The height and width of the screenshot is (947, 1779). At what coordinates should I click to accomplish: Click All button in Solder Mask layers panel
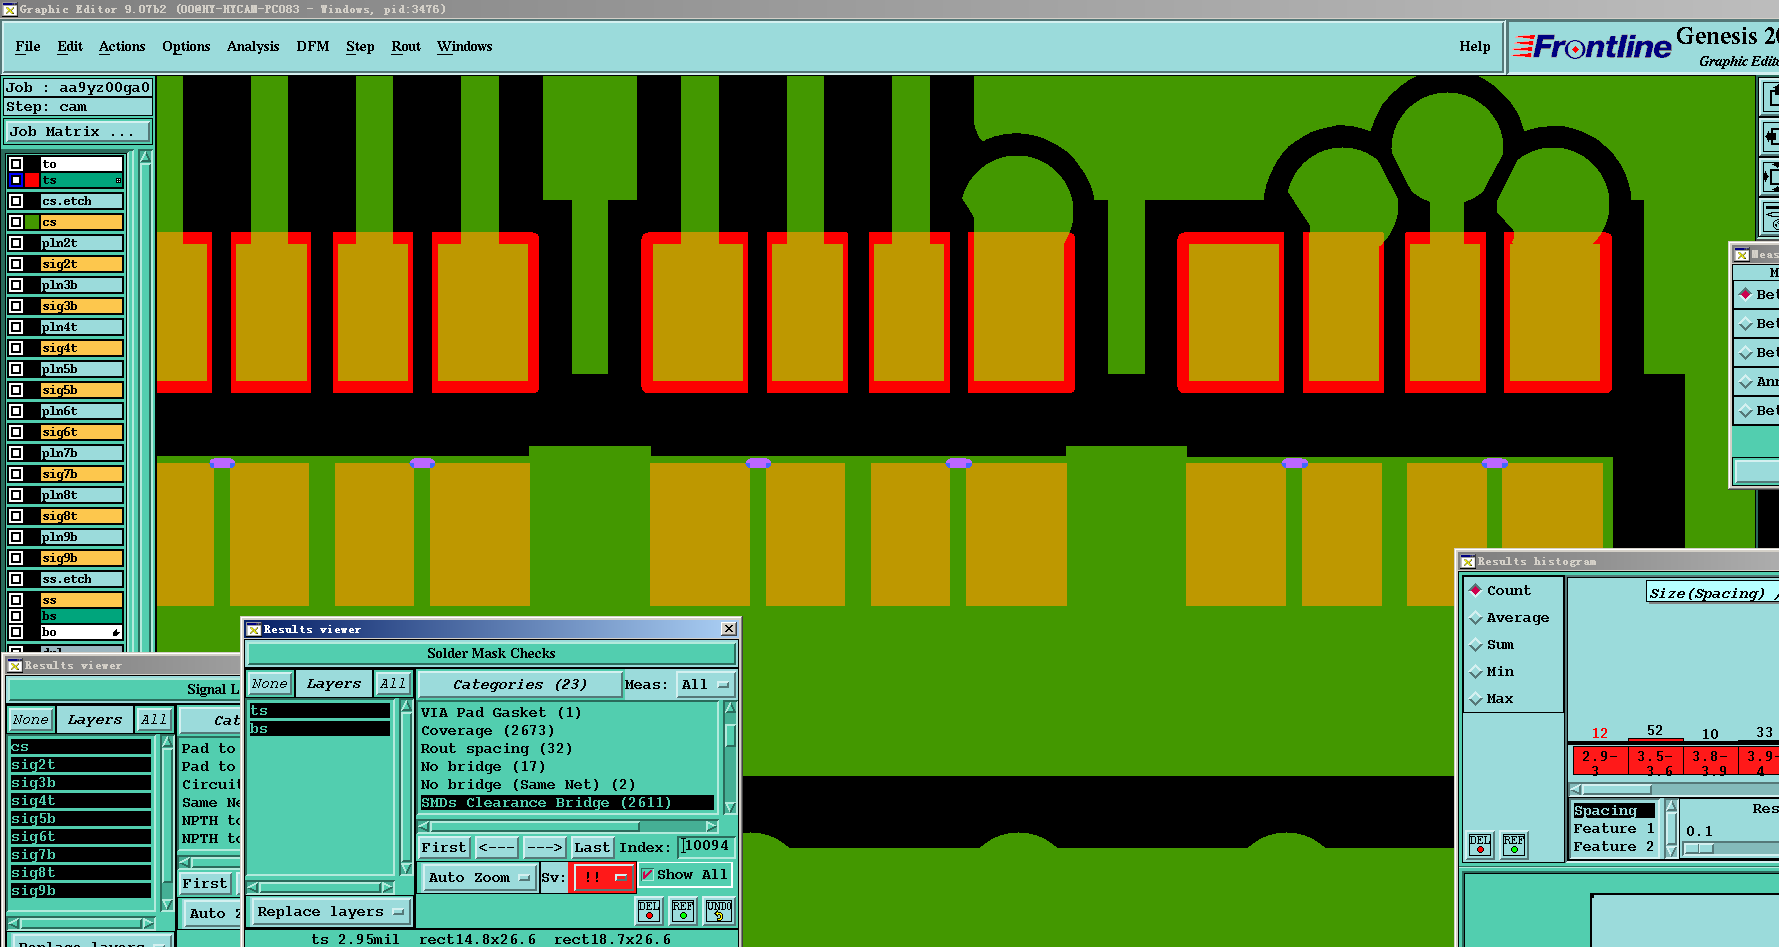coord(393,684)
